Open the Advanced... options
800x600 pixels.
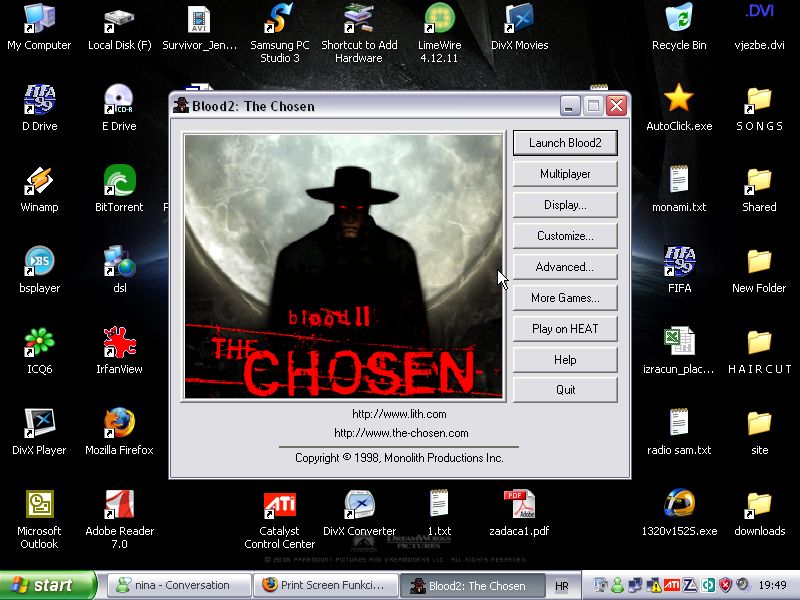[565, 267]
